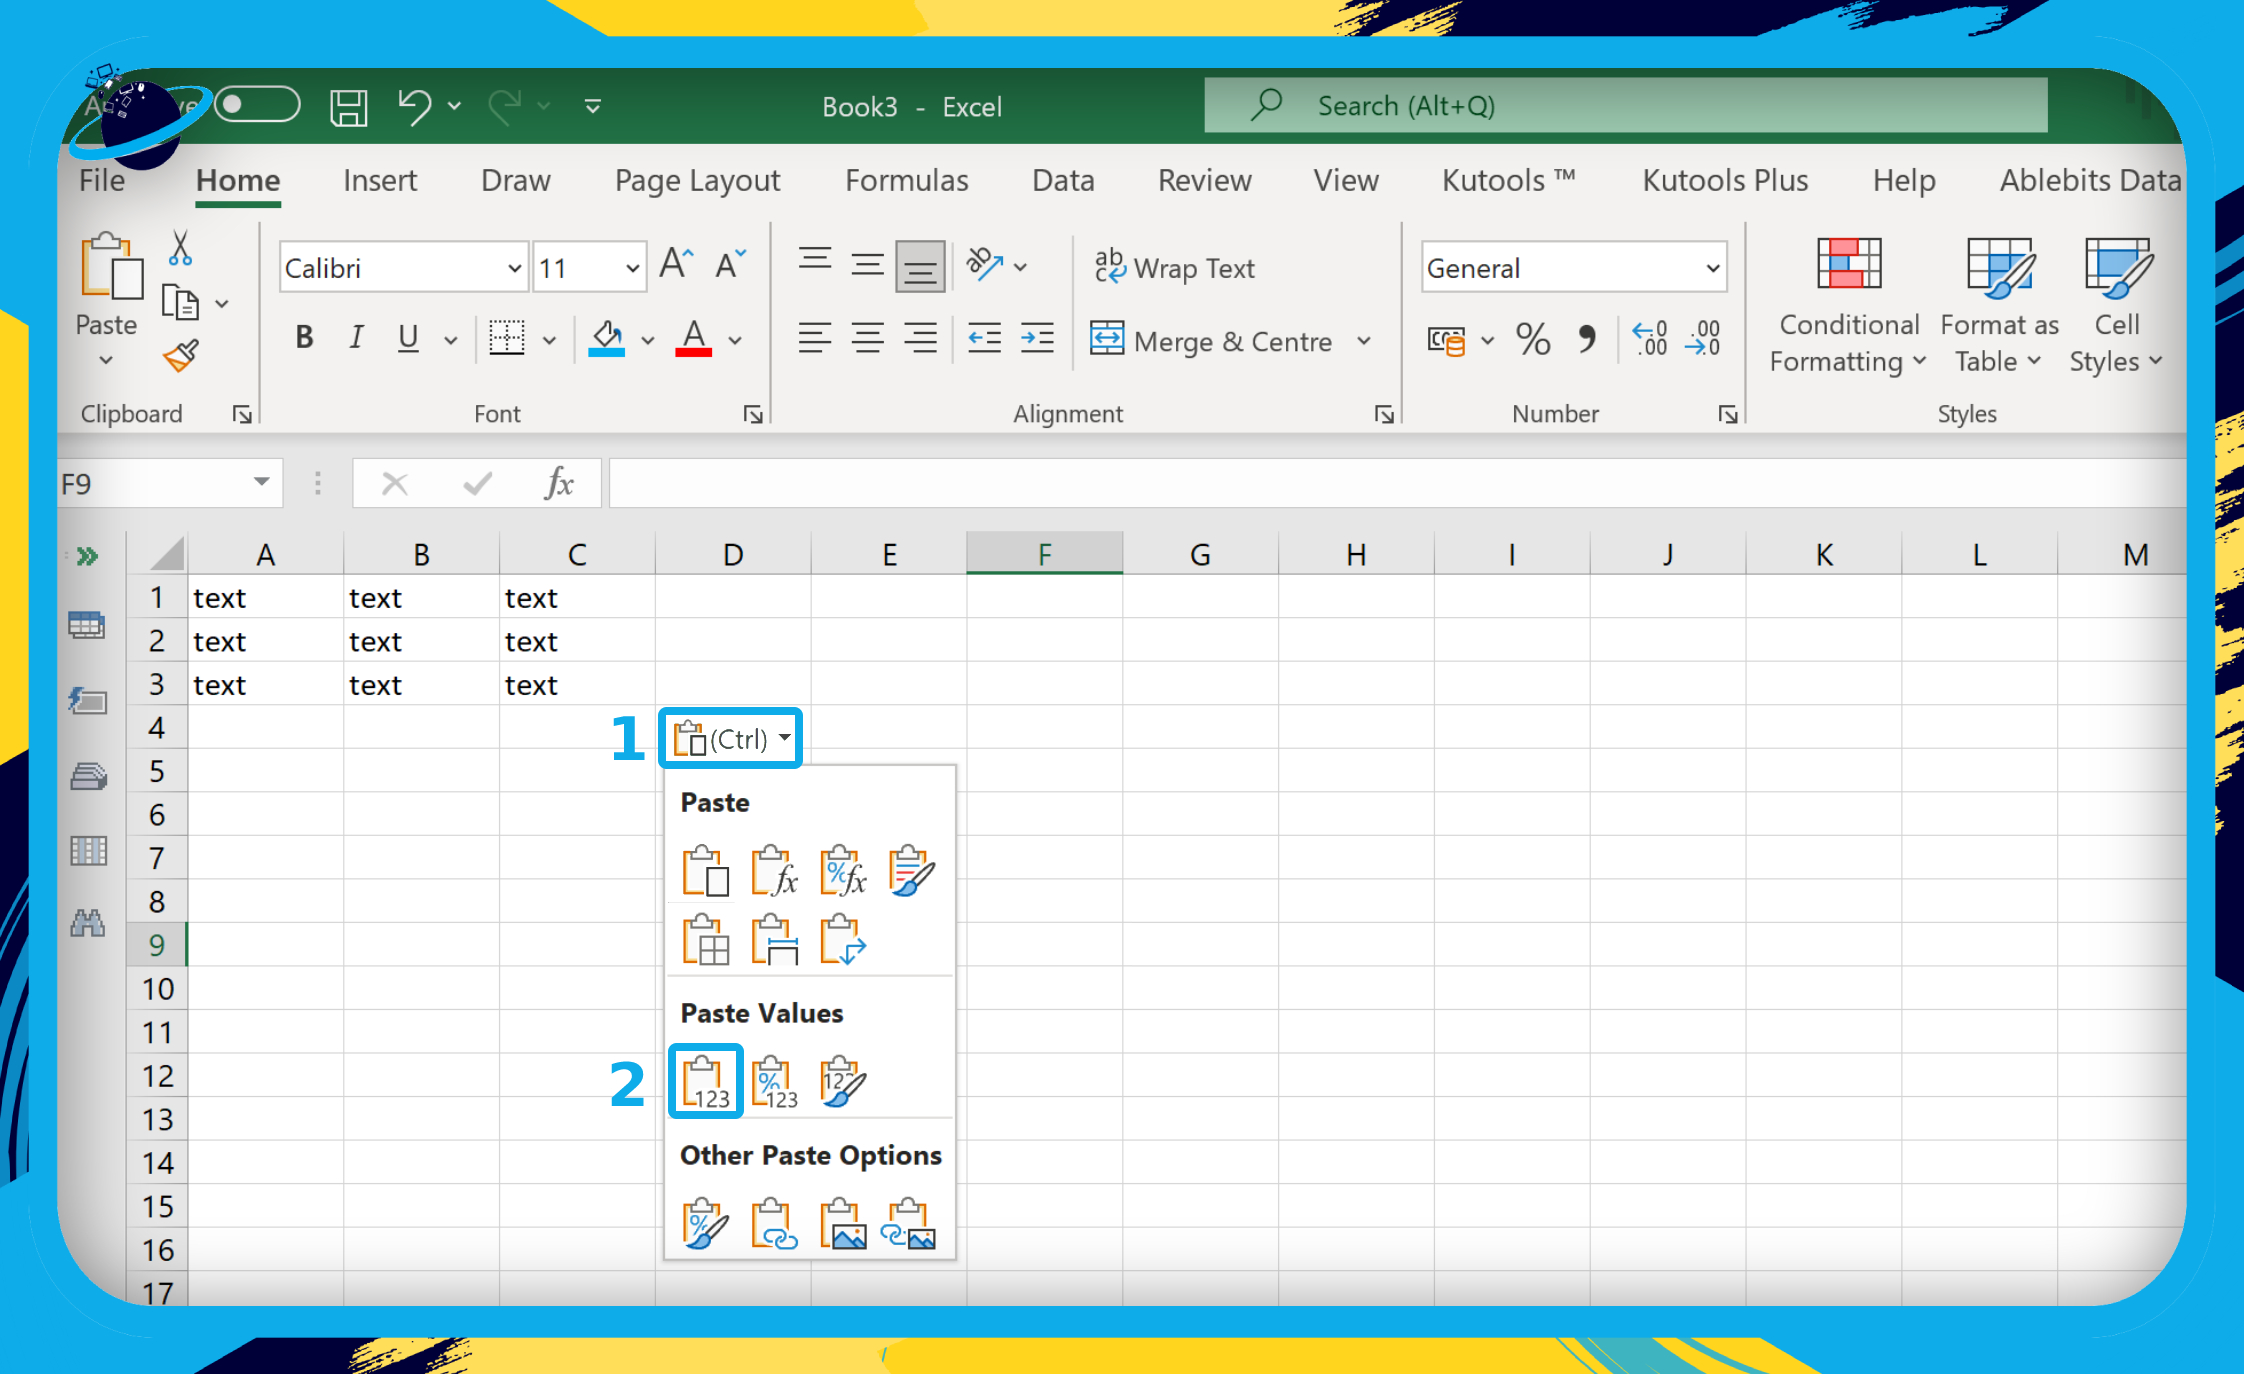Click the Cut scissors icon

coord(180,248)
